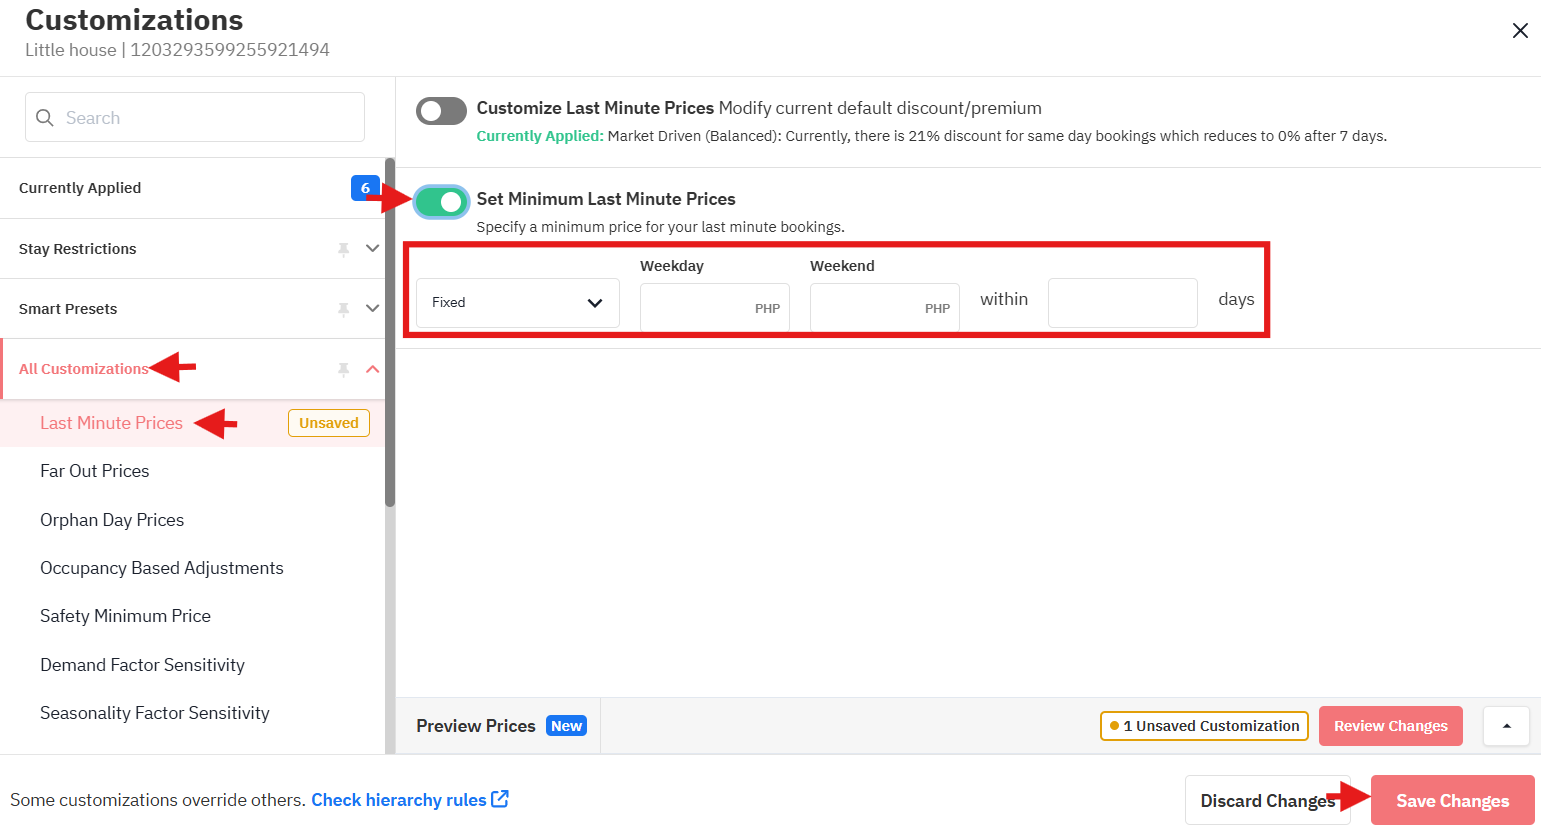Pin the All Customizations section
This screenshot has height=832, width=1541.
click(x=344, y=369)
